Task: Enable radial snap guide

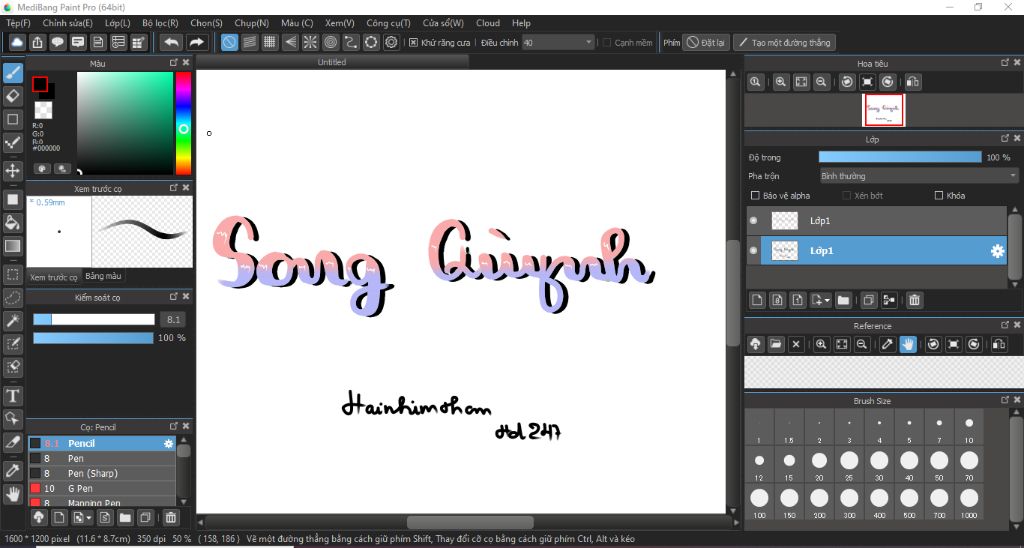Action: pos(310,42)
